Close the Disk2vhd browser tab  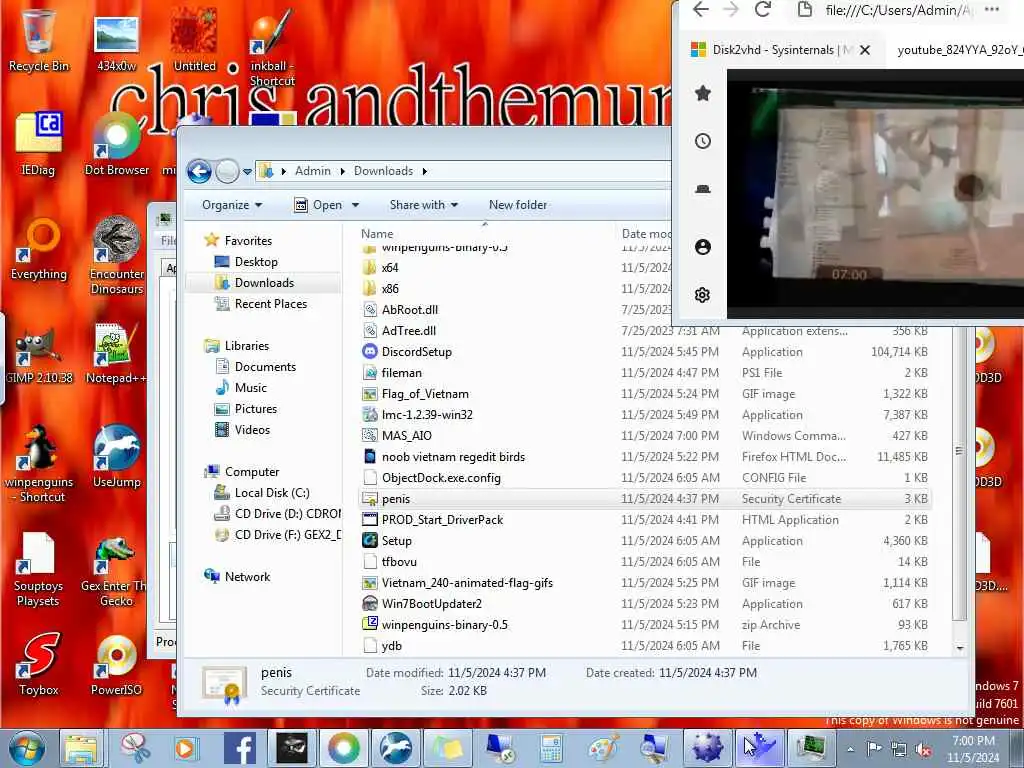(865, 50)
